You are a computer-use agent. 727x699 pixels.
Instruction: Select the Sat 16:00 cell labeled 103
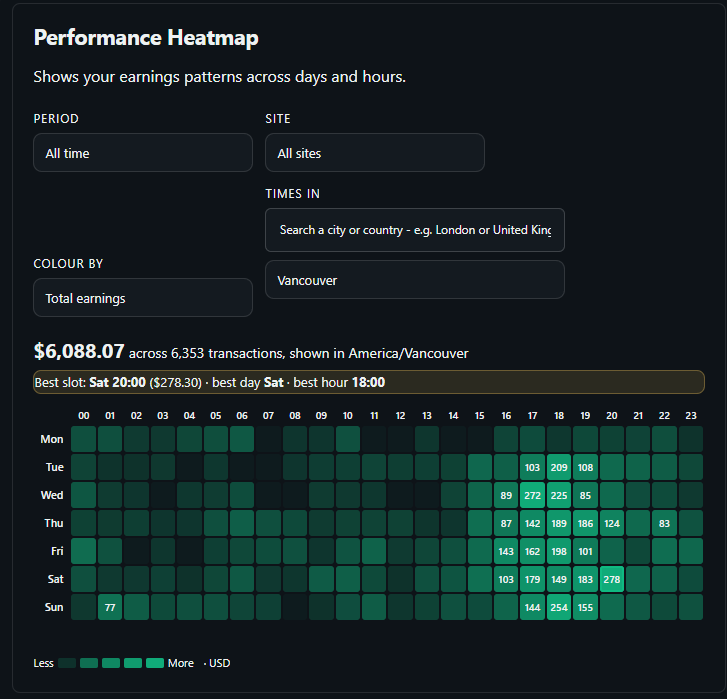coord(506,579)
